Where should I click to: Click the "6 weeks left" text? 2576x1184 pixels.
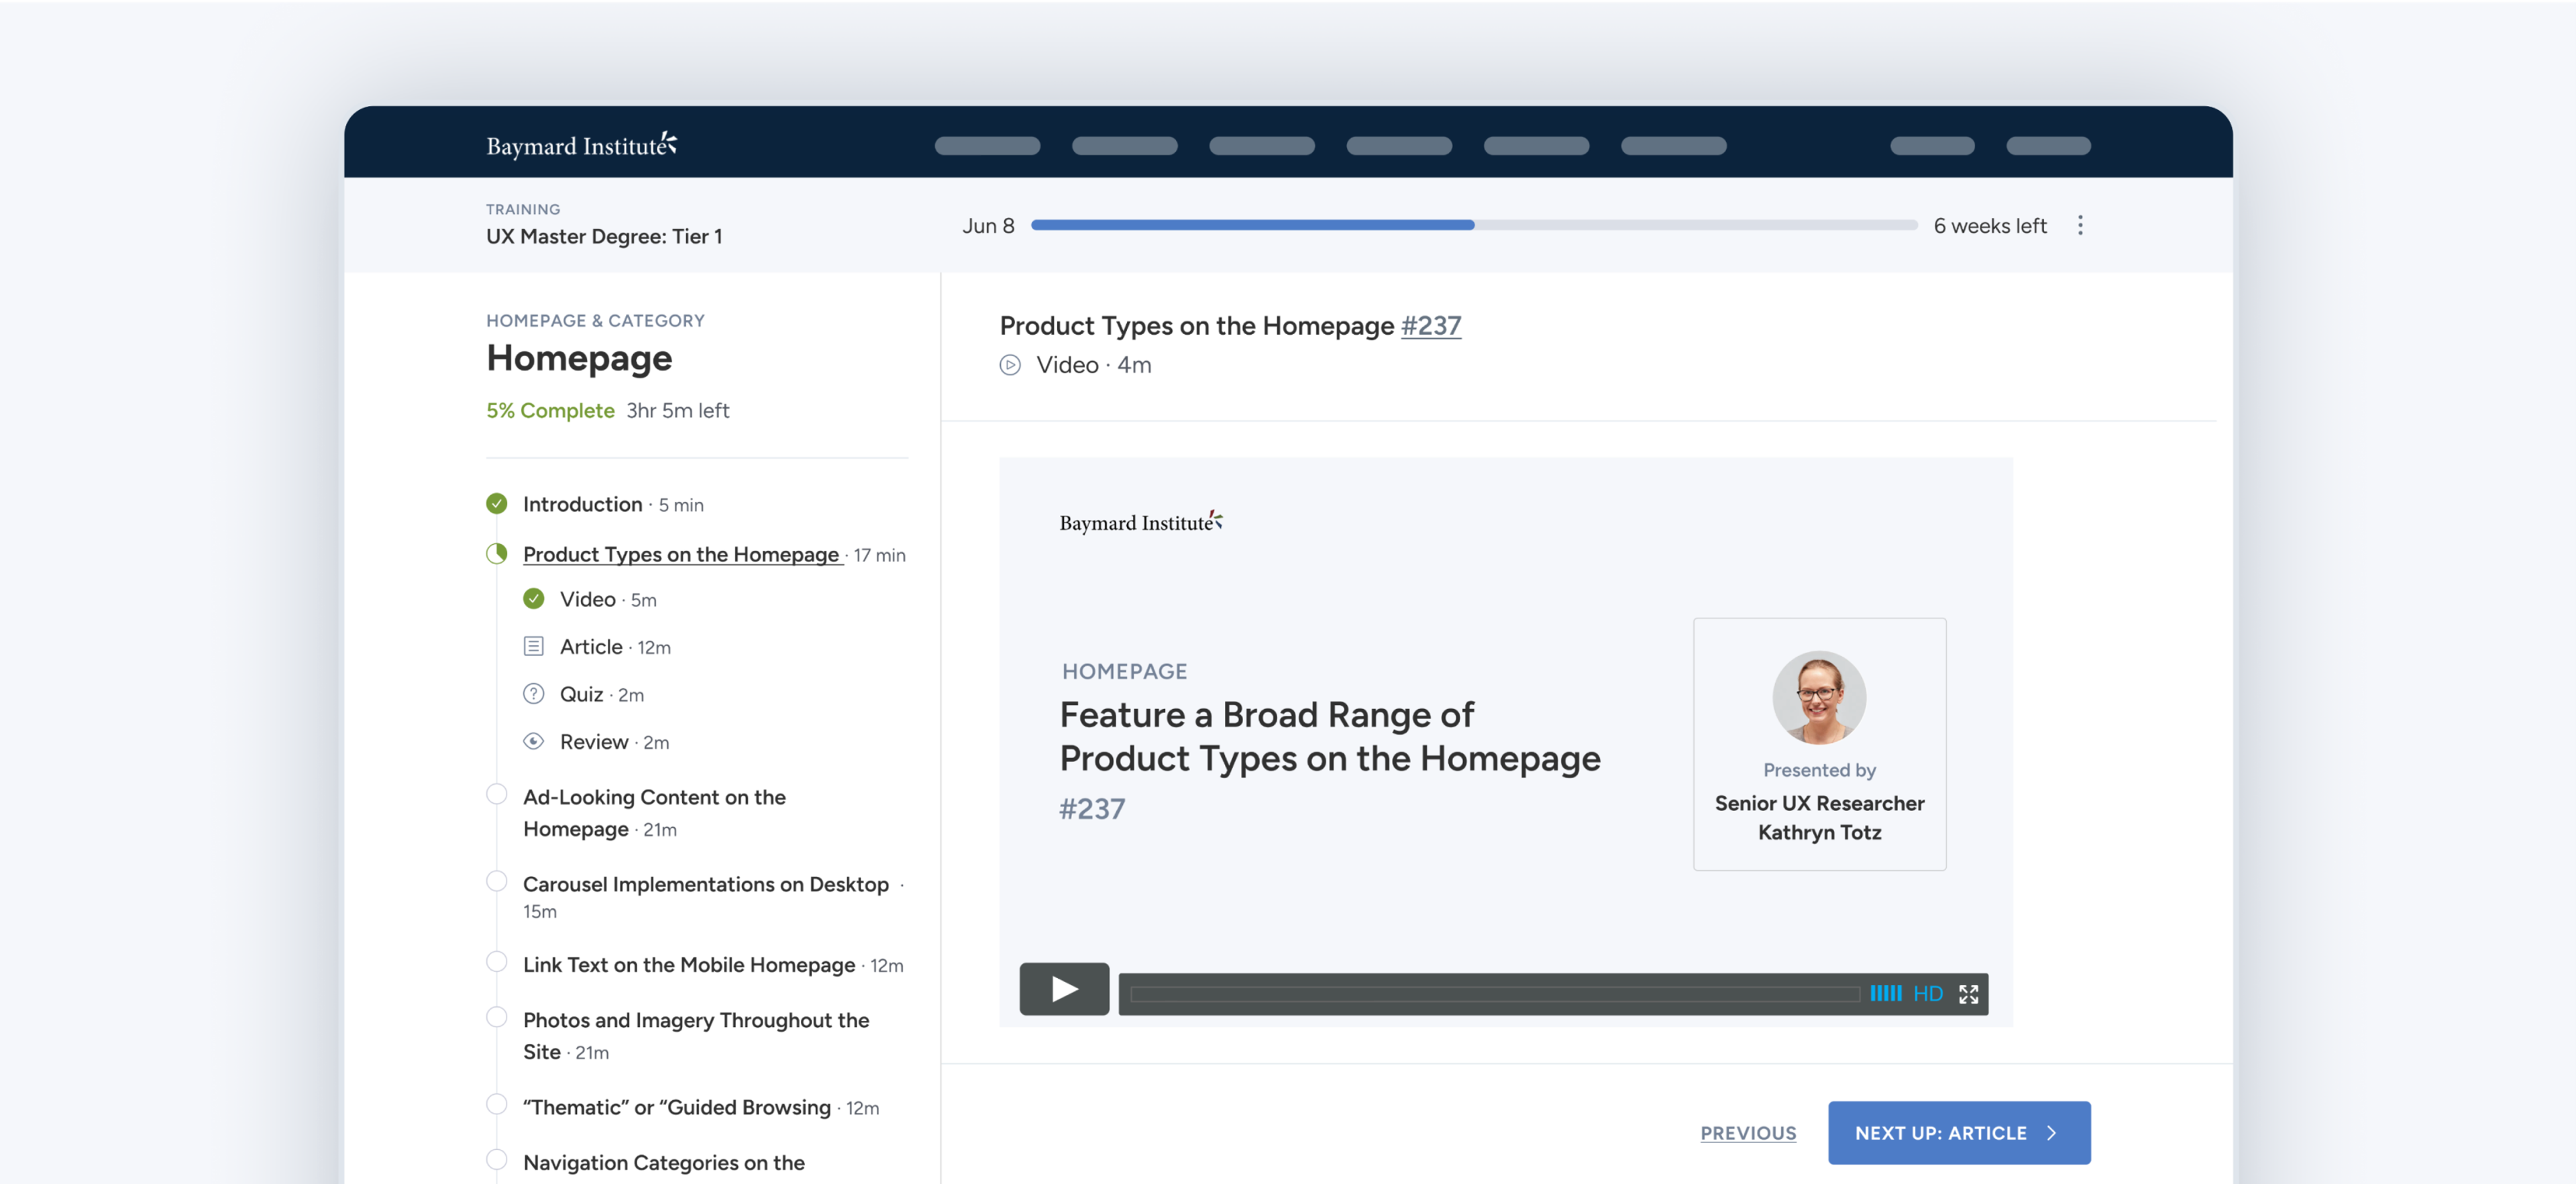click(1990, 226)
